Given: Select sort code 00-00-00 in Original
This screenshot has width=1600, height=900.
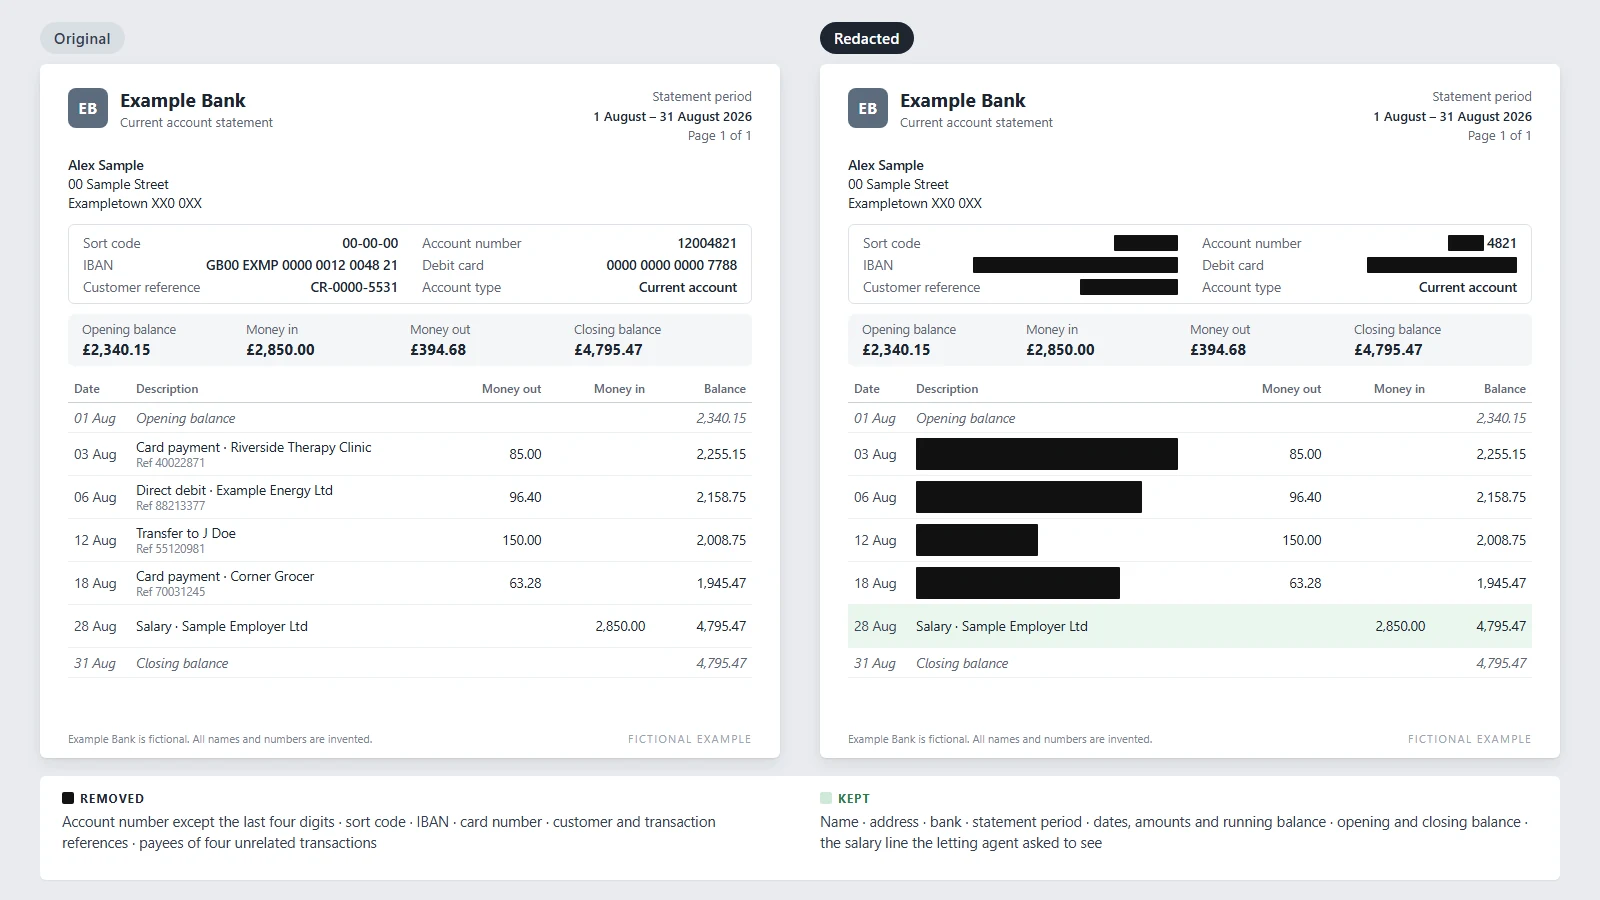Looking at the screenshot, I should [x=370, y=243].
